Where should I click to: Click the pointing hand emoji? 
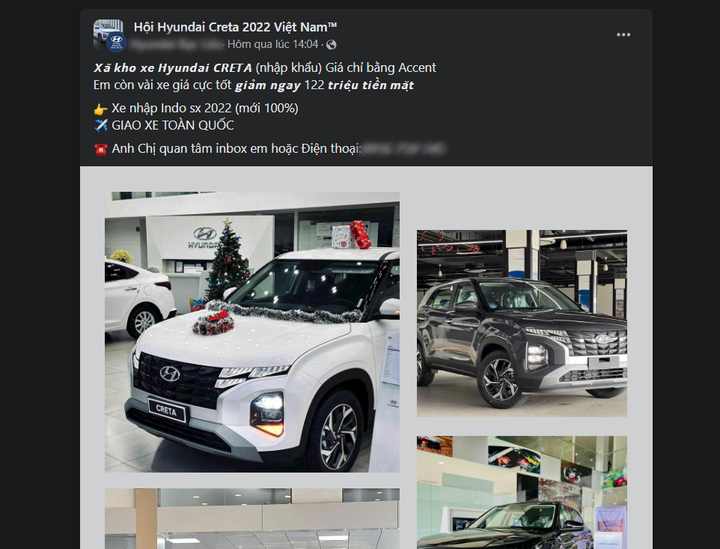point(100,109)
